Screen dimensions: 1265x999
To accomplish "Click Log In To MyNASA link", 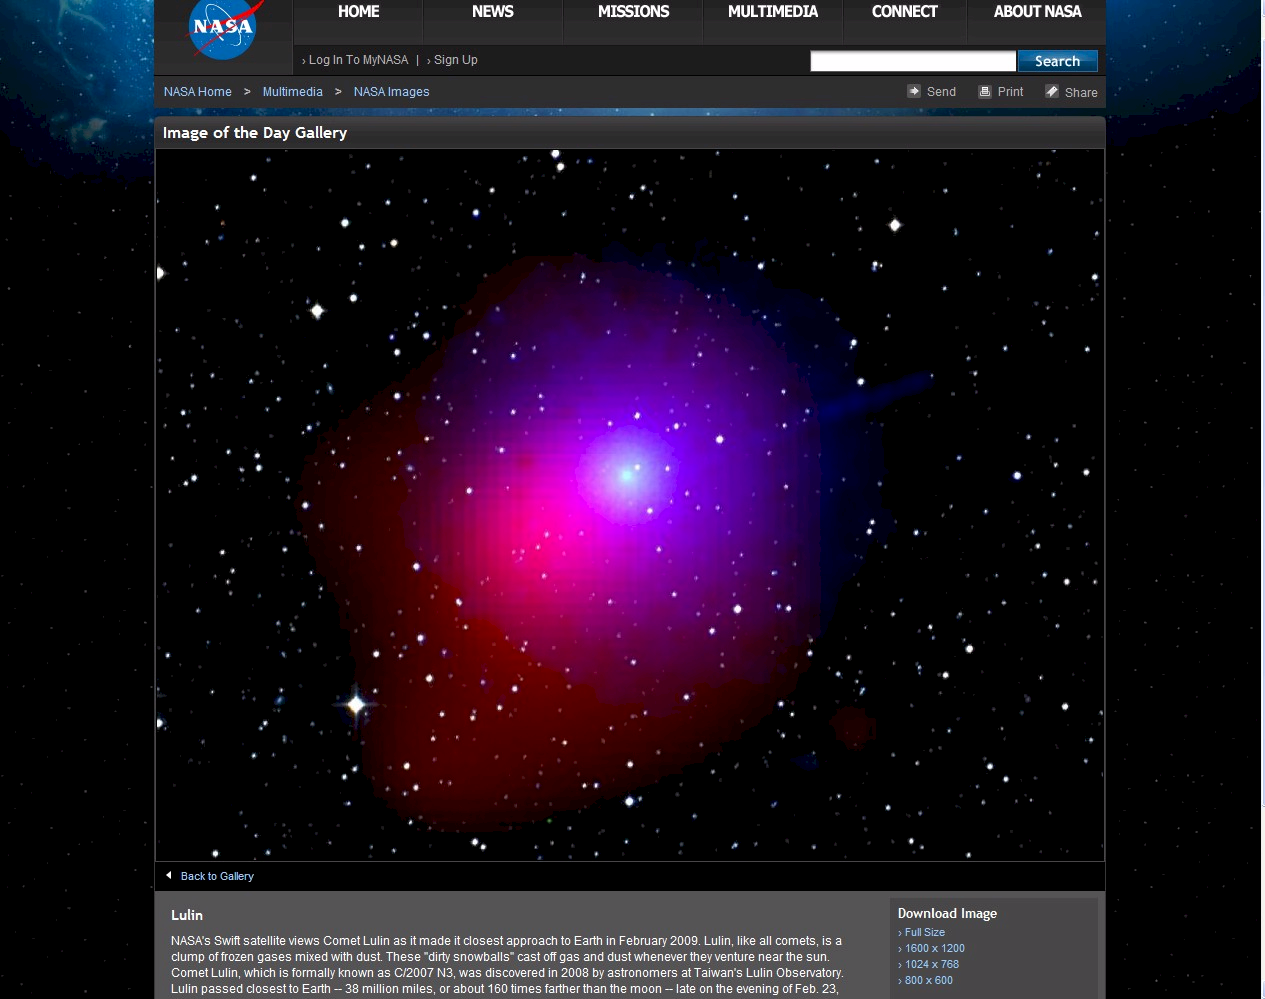I will click(x=358, y=60).
